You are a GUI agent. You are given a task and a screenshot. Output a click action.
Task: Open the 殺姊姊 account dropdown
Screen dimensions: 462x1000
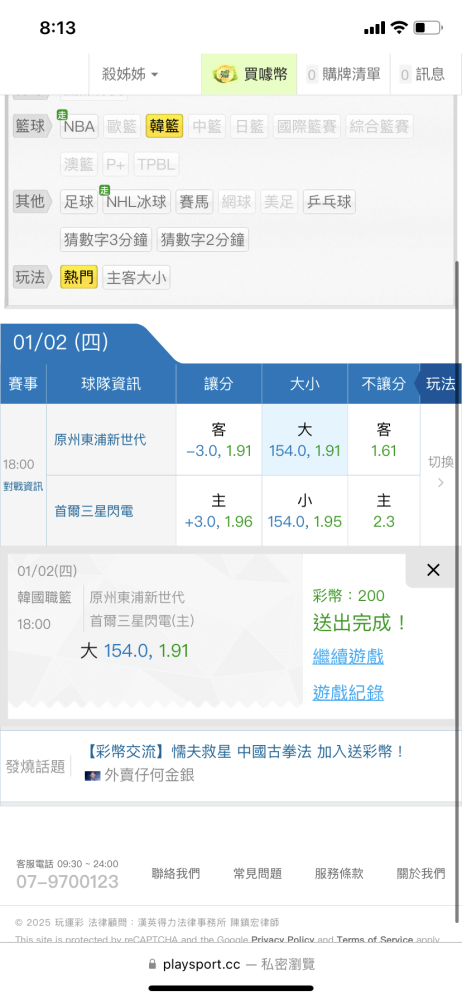coord(130,75)
